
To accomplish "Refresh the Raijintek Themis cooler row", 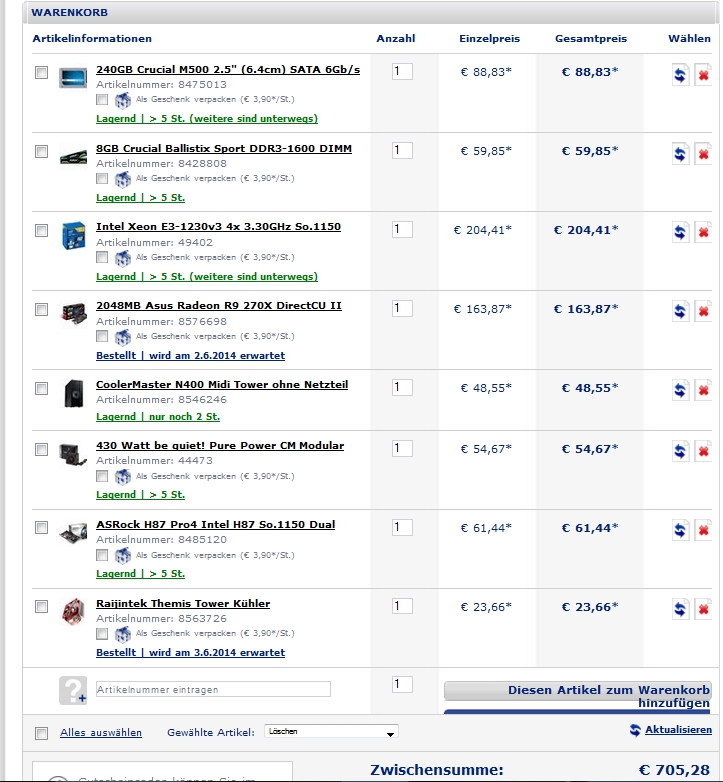I will pos(680,609).
